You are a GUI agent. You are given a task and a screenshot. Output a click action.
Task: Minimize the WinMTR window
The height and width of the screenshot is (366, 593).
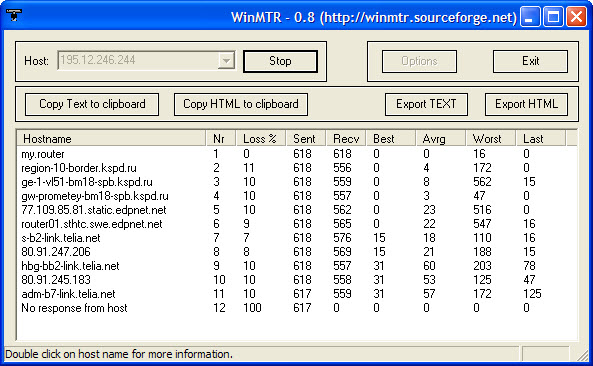(530, 17)
